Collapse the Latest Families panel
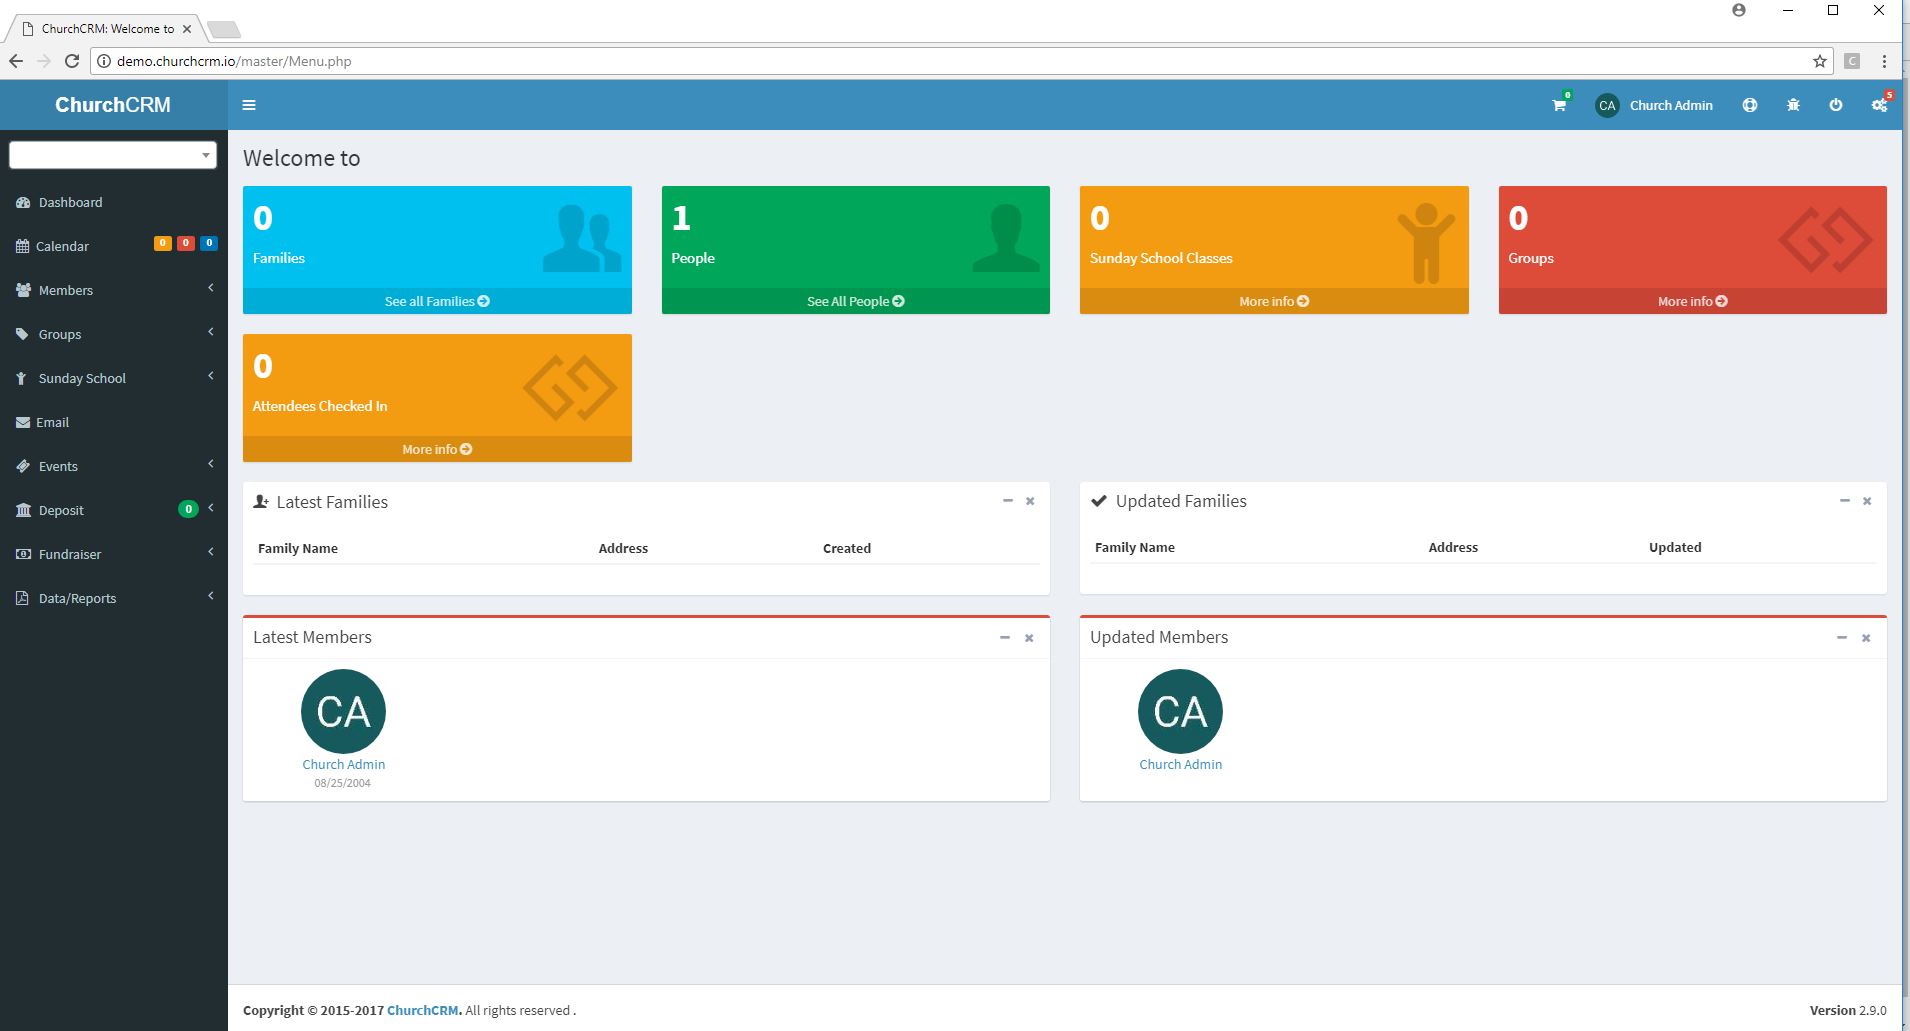1910x1031 pixels. point(1007,501)
